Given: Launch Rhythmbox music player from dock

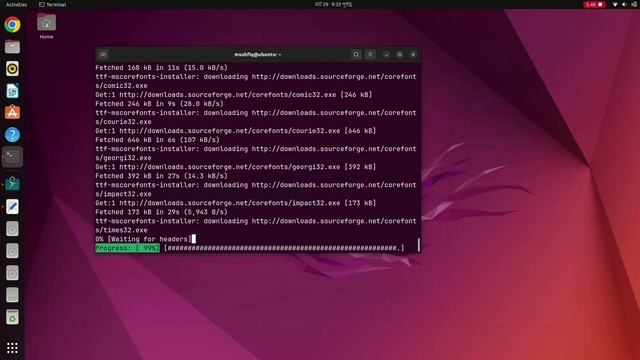Looking at the screenshot, I should pos(12,69).
